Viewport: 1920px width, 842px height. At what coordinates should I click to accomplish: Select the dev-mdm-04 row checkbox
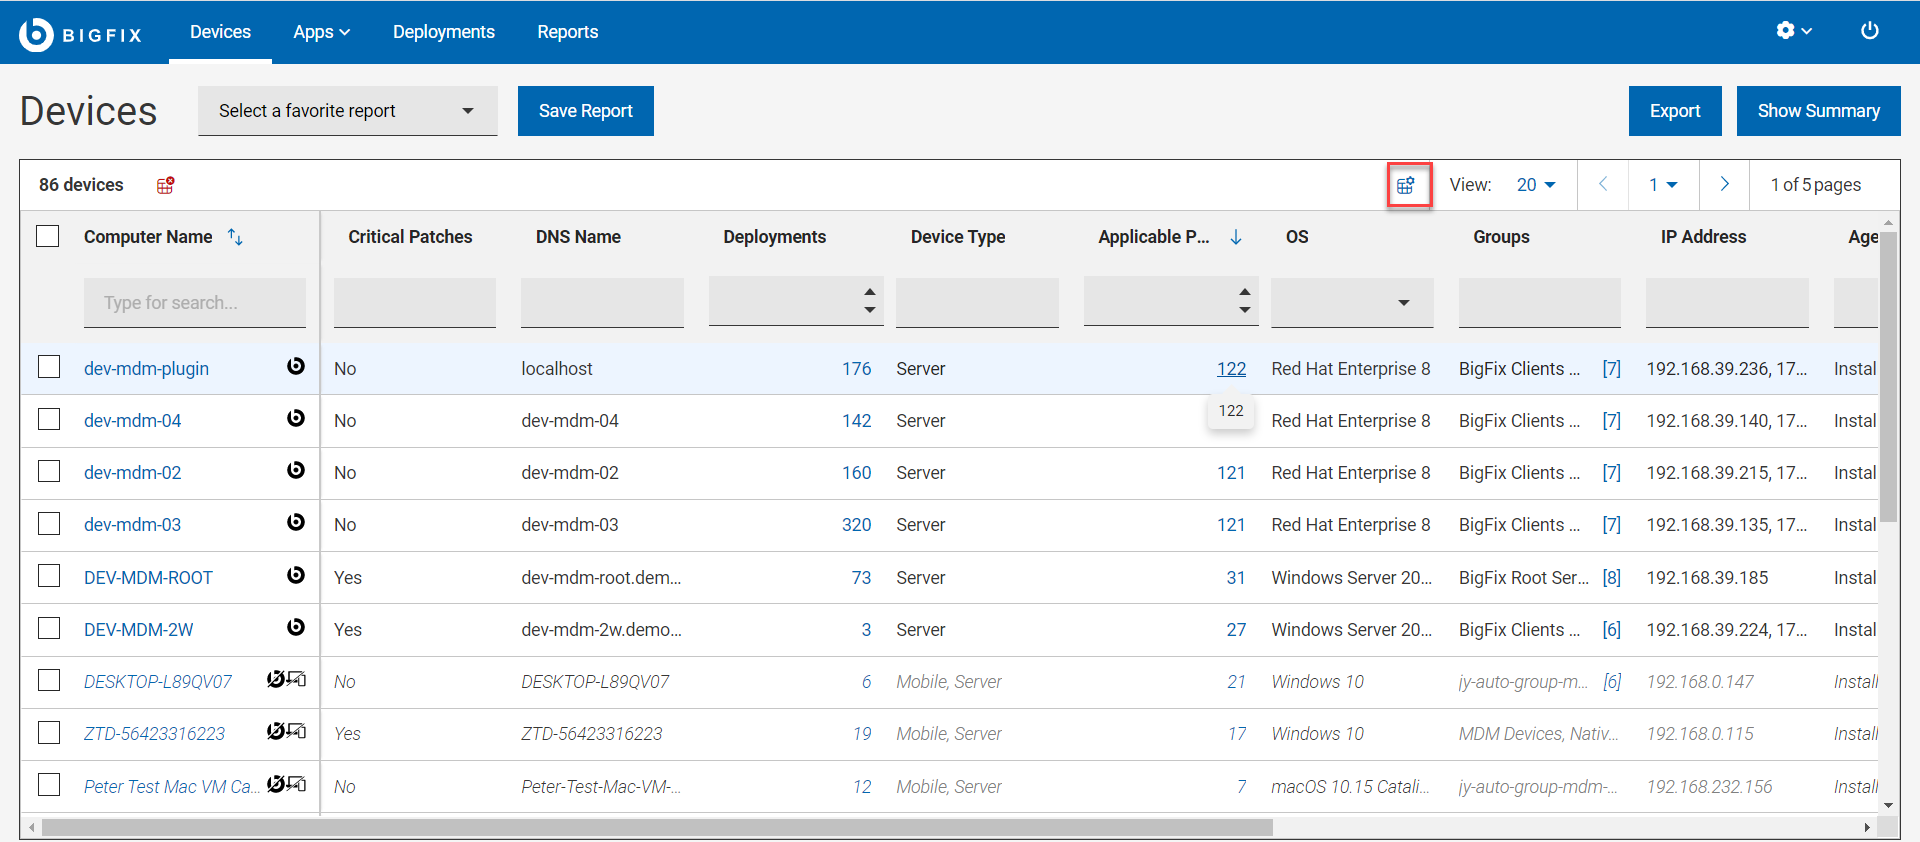(x=49, y=420)
